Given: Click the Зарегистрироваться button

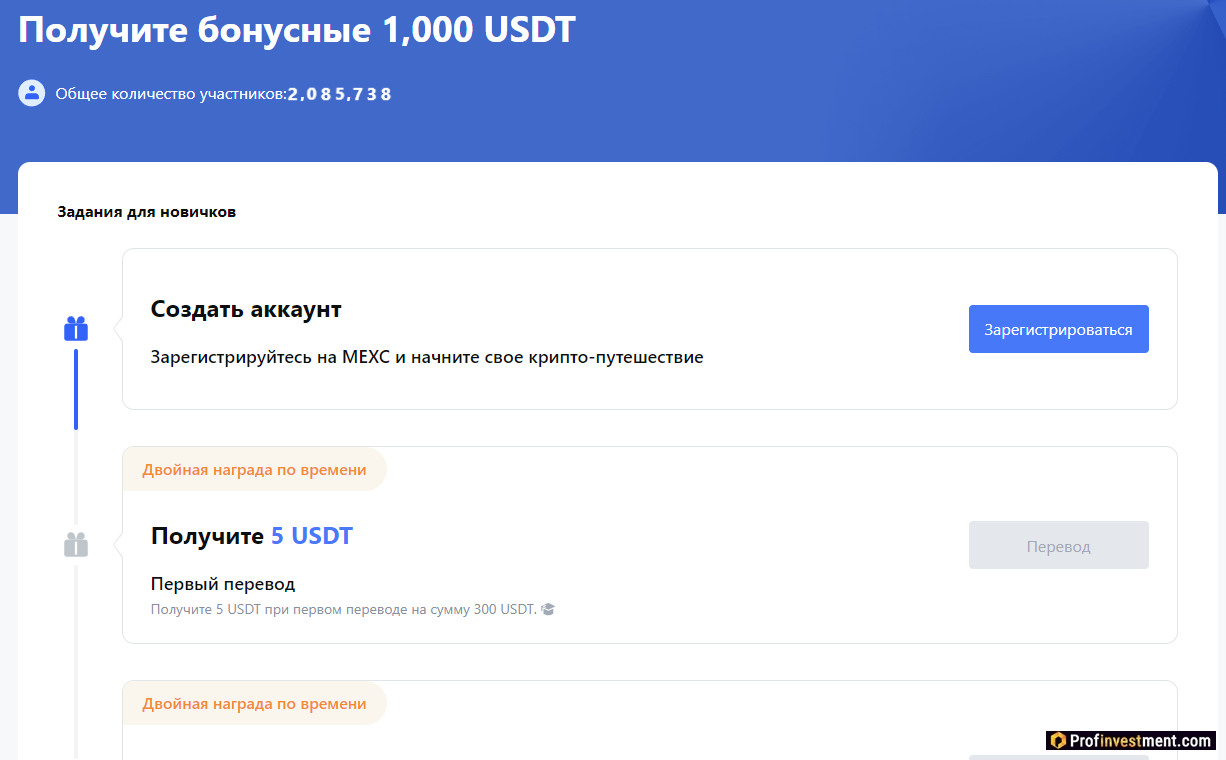Looking at the screenshot, I should tap(1058, 328).
